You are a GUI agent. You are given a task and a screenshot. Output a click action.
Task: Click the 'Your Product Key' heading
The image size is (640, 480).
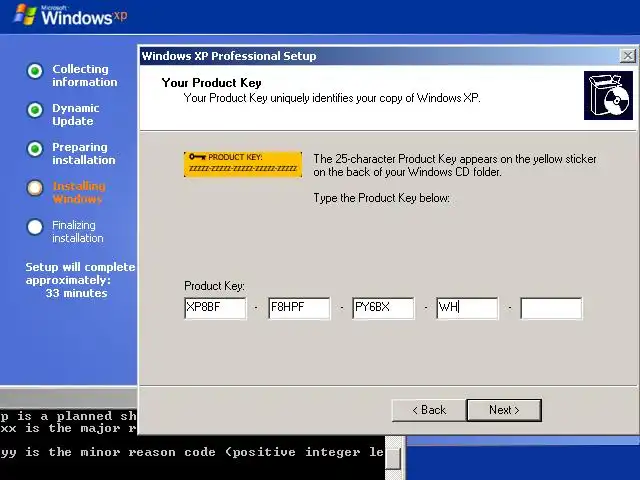coord(211,83)
